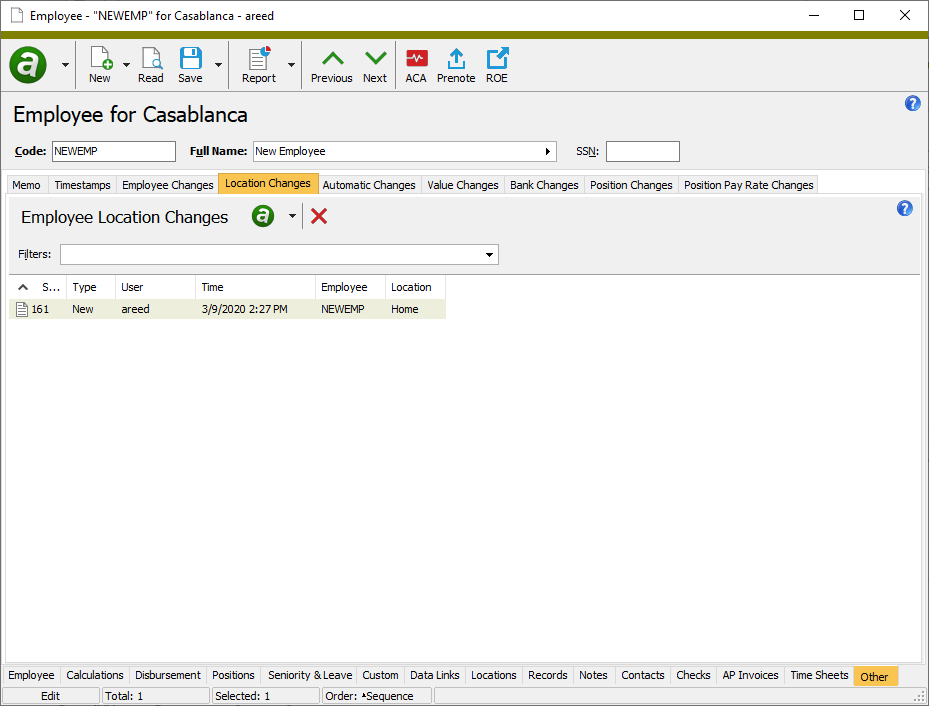Click inside the SSN input field

pos(642,151)
